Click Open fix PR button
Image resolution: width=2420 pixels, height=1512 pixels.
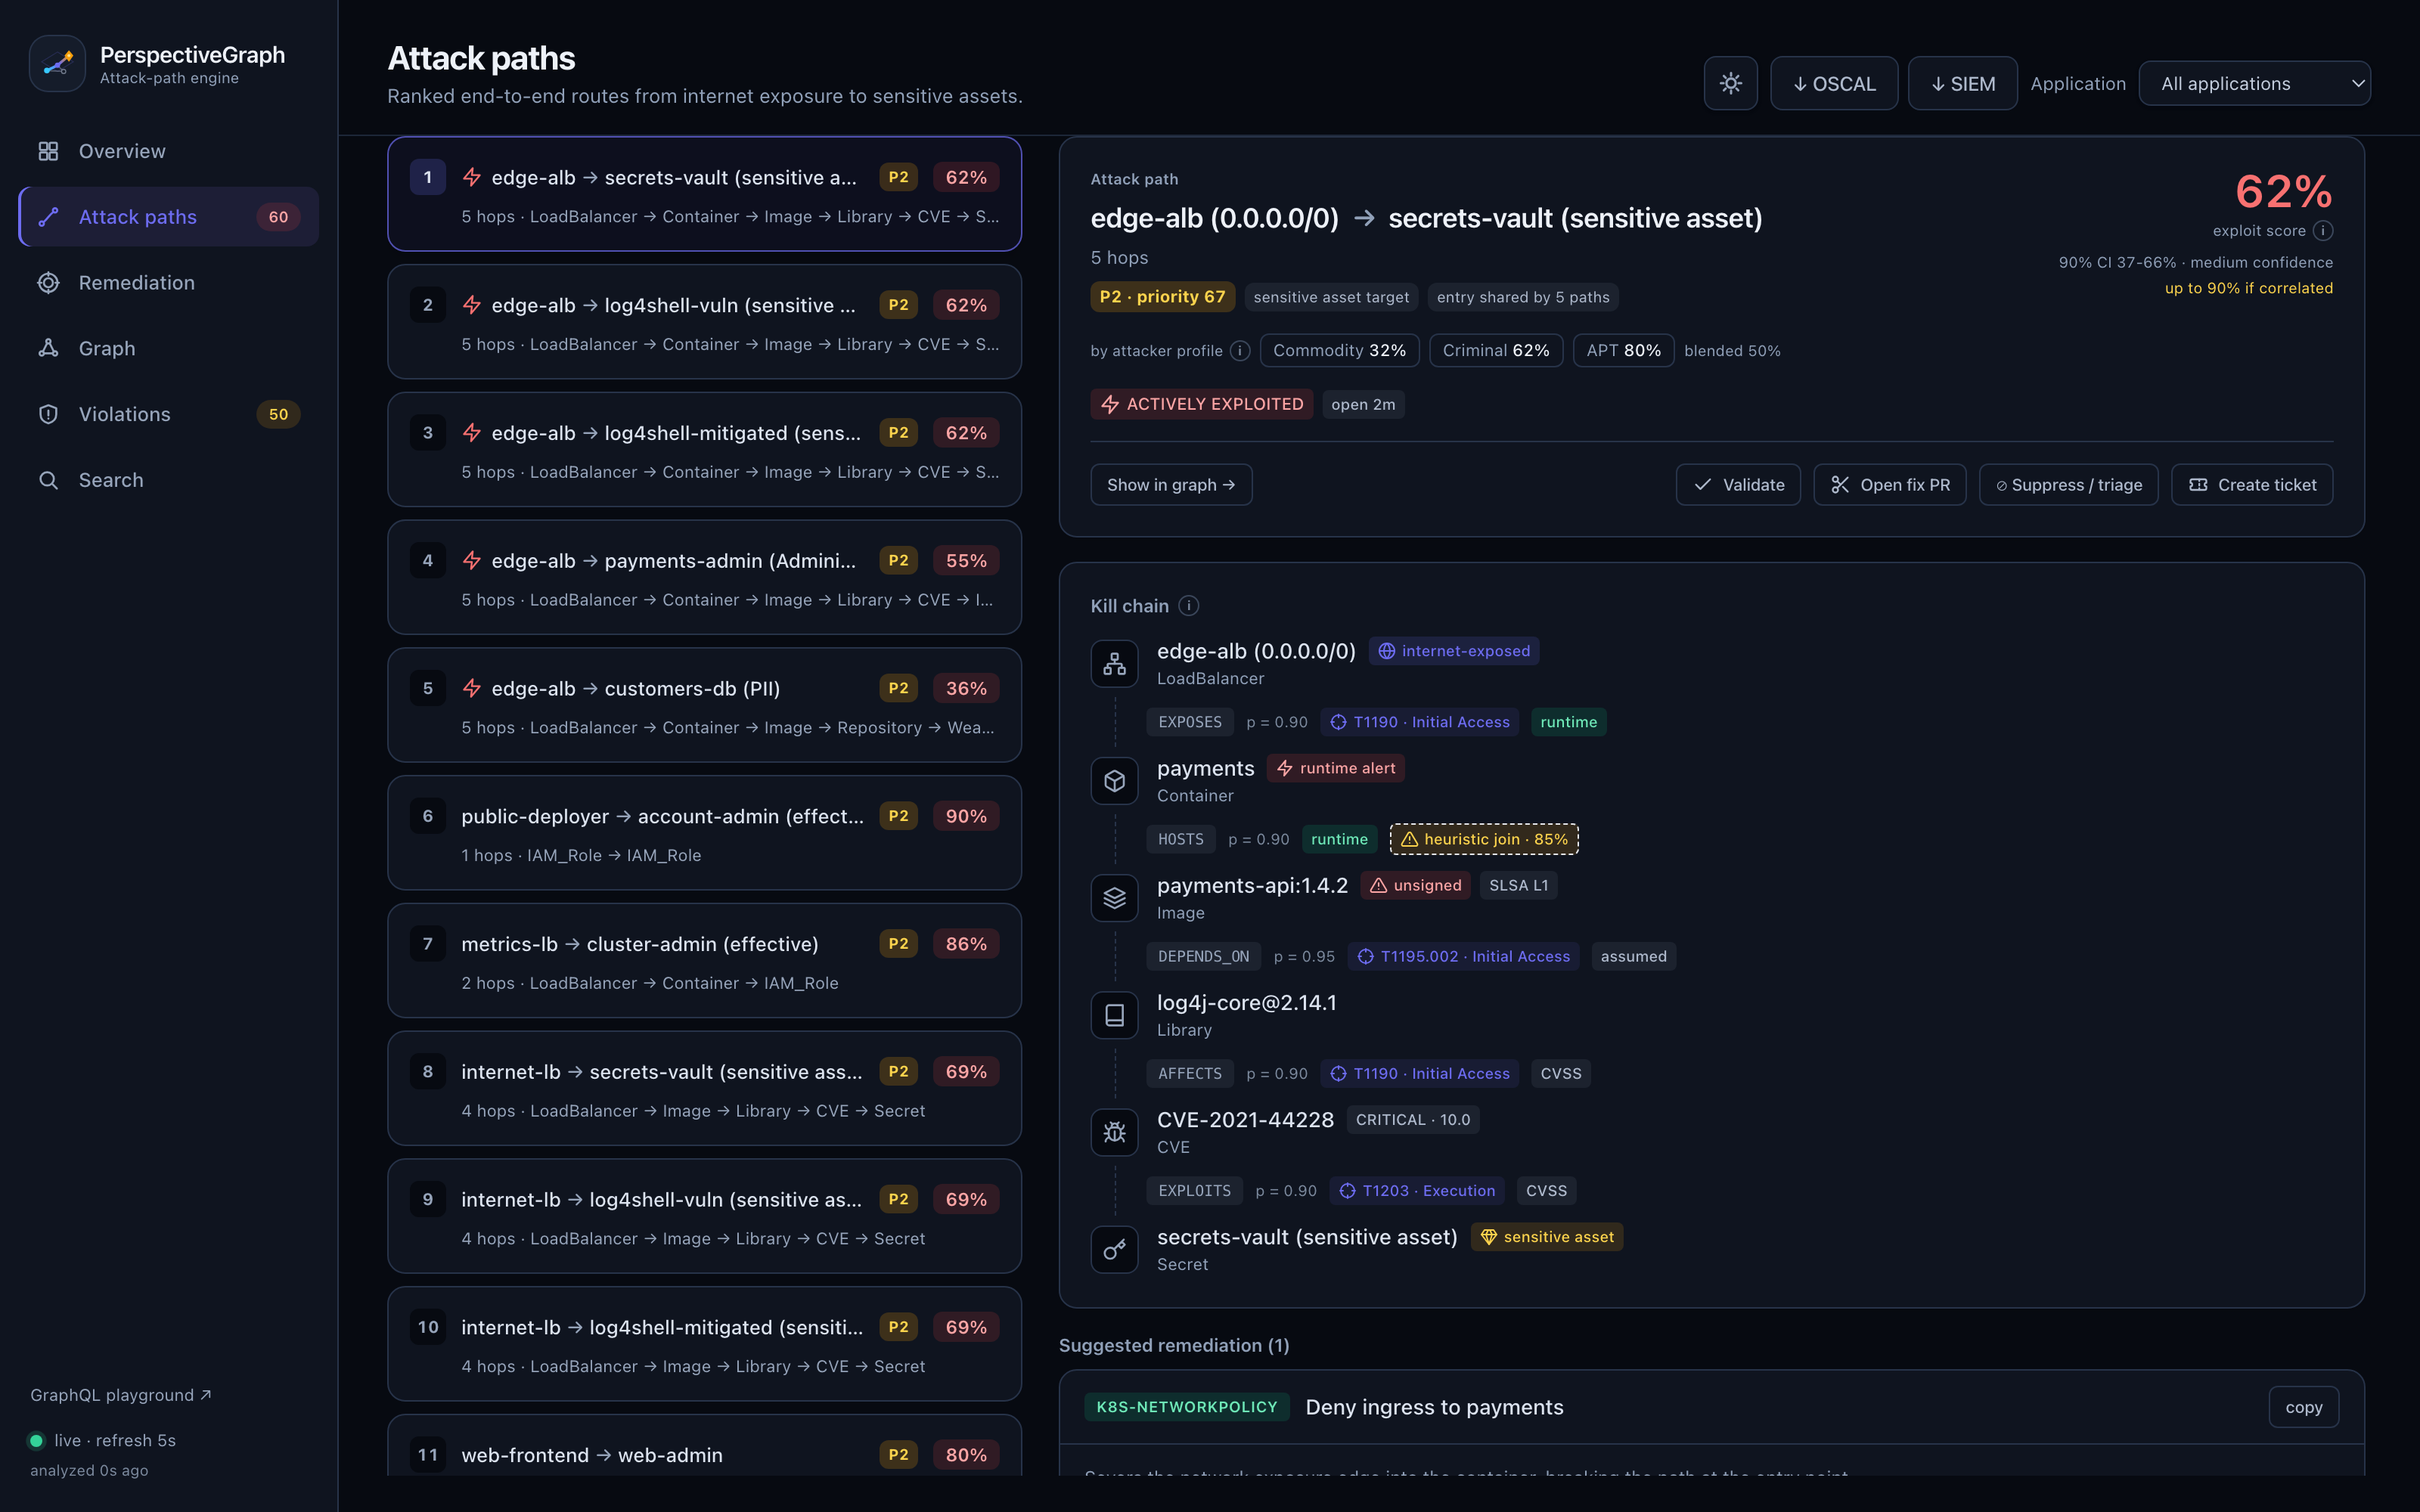[x=1889, y=485]
